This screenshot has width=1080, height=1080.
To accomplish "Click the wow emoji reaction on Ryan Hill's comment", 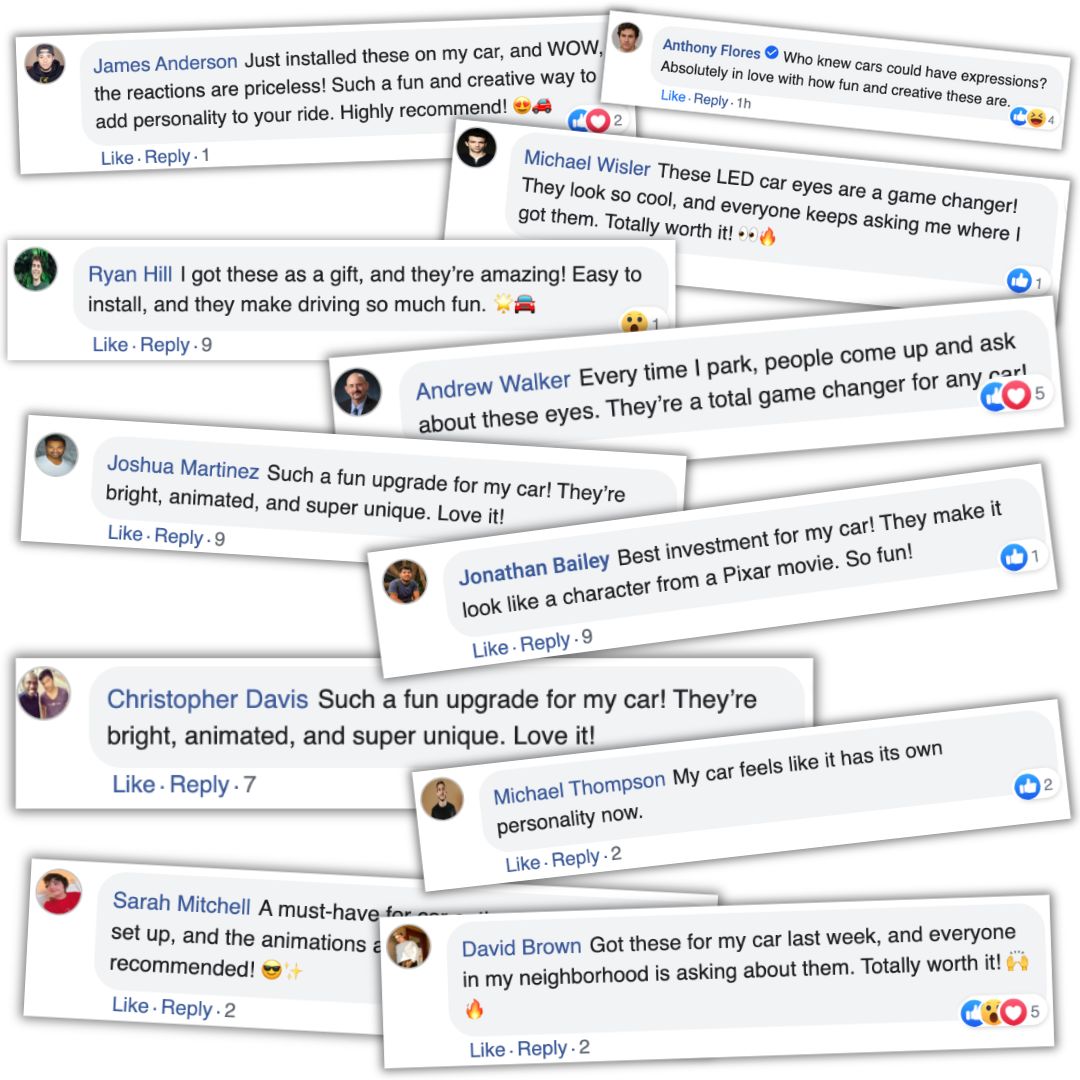I will pyautogui.click(x=633, y=323).
